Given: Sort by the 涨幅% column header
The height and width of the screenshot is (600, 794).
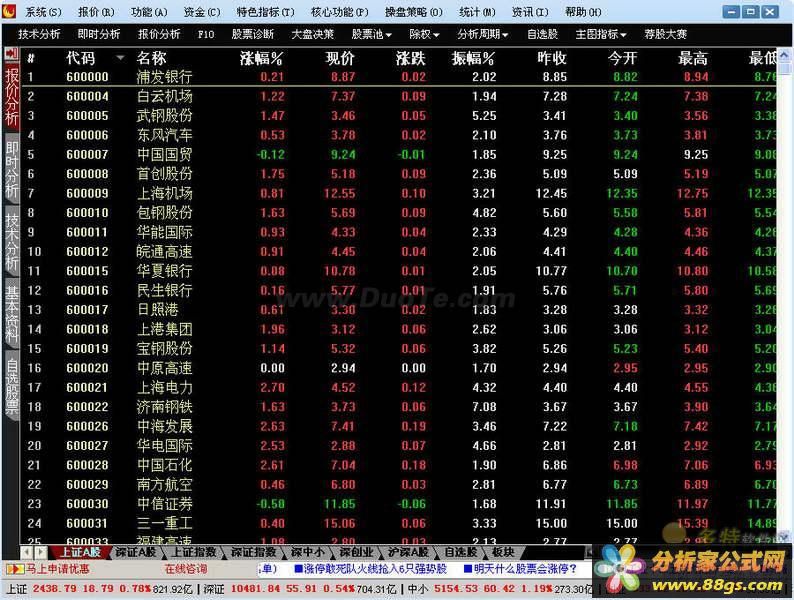Looking at the screenshot, I should pyautogui.click(x=261, y=58).
